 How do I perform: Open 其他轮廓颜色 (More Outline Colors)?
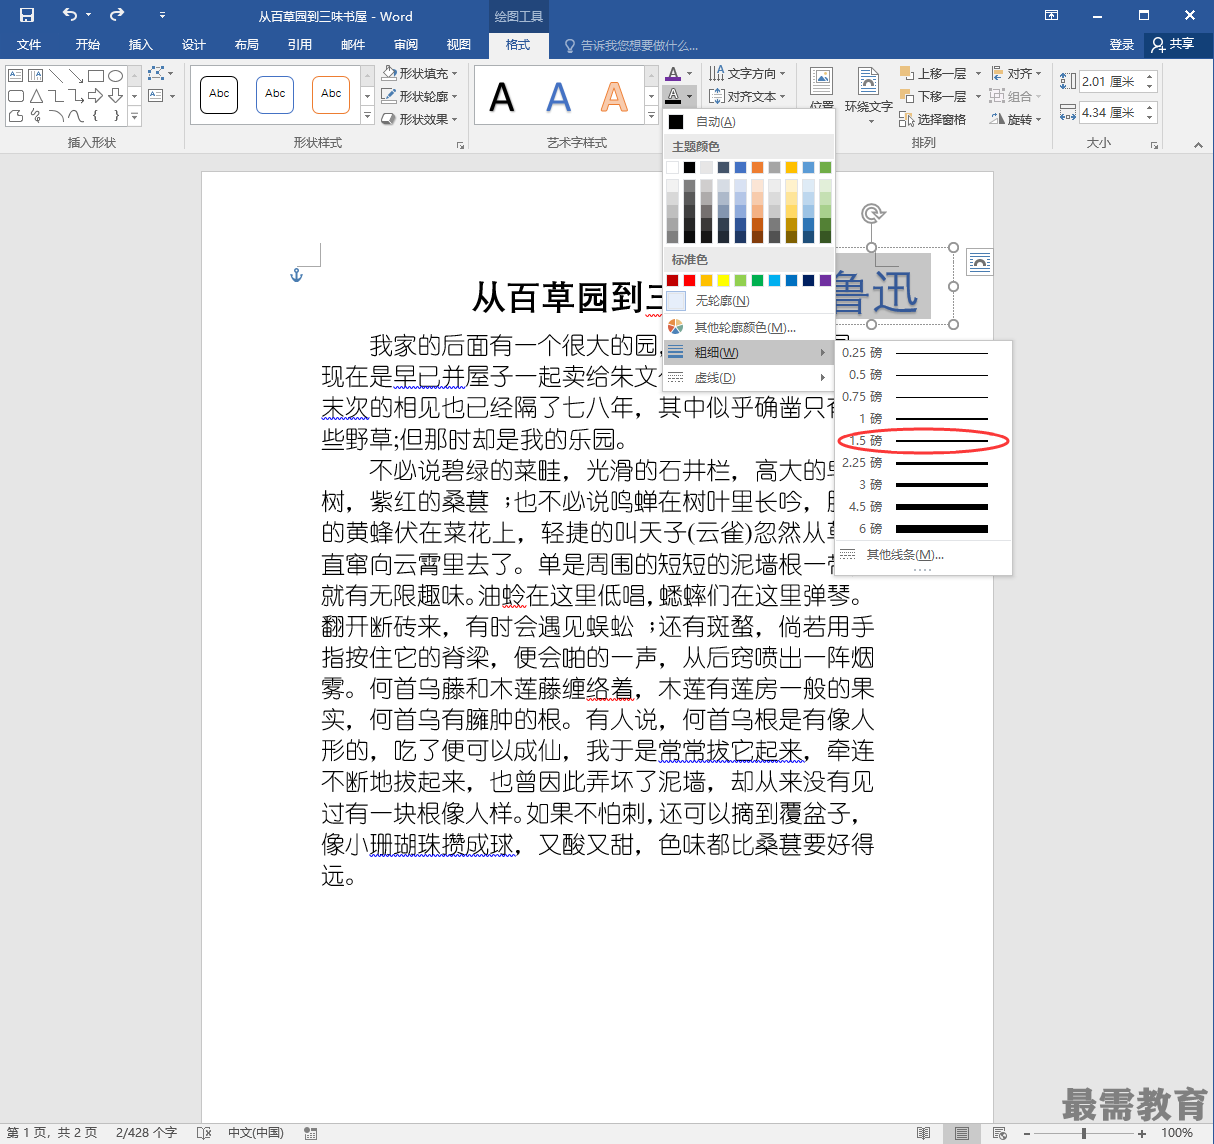click(749, 327)
